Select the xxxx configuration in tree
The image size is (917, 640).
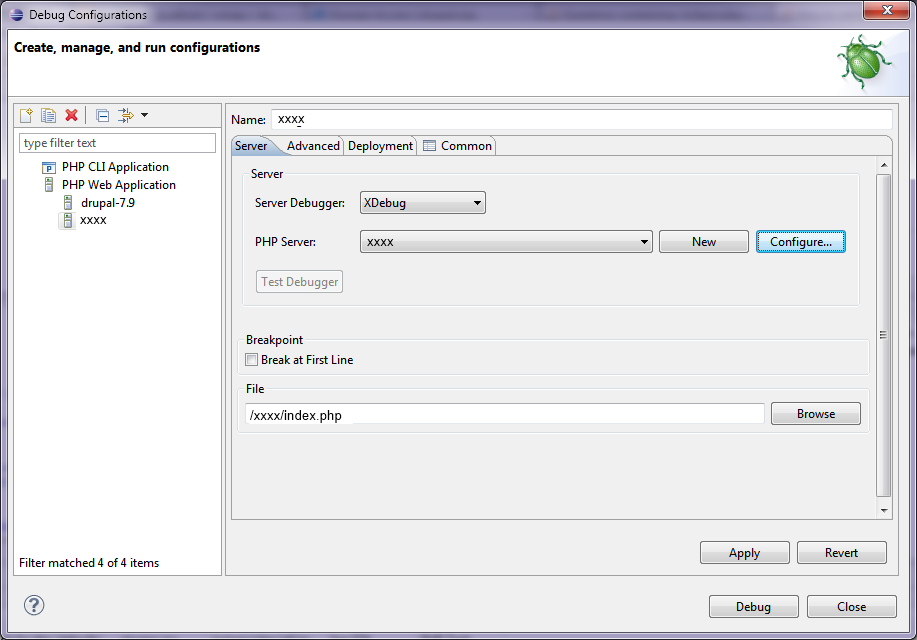click(93, 221)
